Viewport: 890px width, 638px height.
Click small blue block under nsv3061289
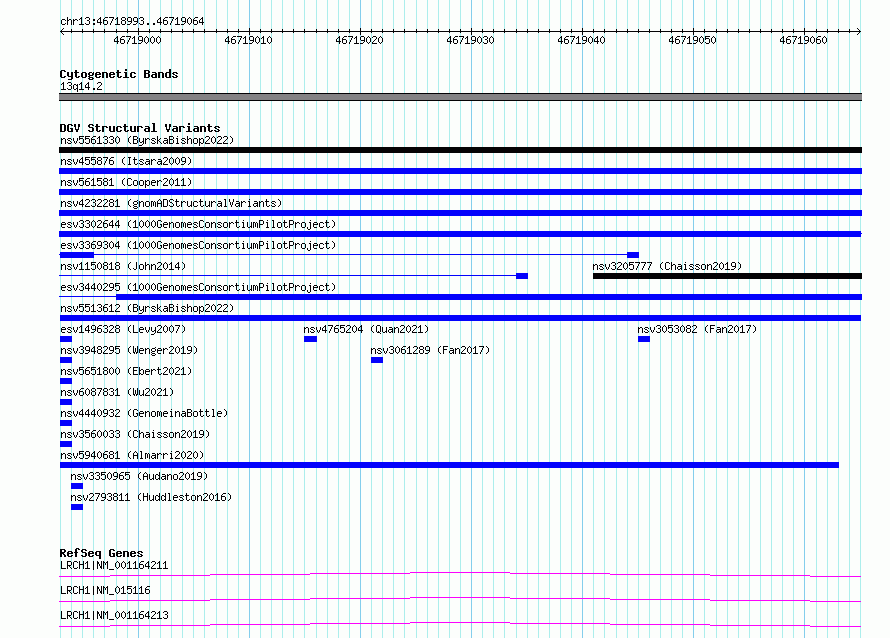tap(377, 360)
